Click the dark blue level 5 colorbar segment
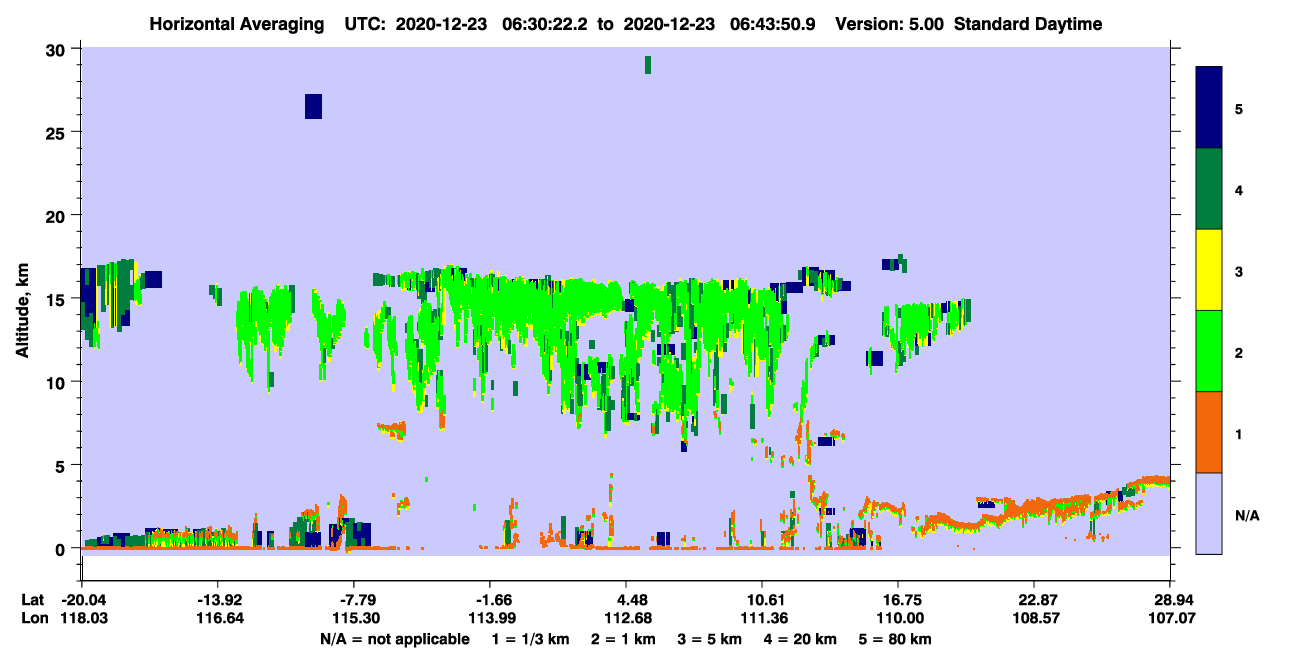The width and height of the screenshot is (1300, 667). pos(1209,108)
